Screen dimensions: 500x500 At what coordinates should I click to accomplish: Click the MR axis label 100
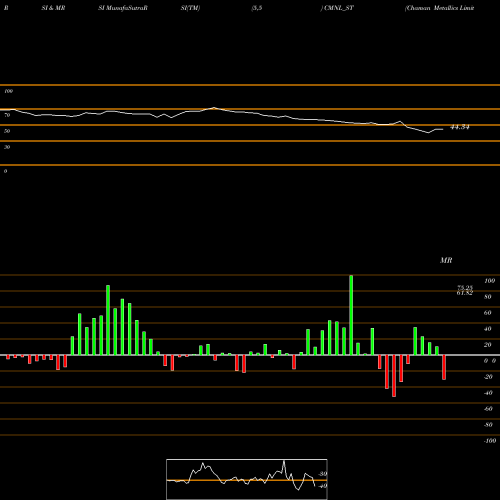coord(490,281)
